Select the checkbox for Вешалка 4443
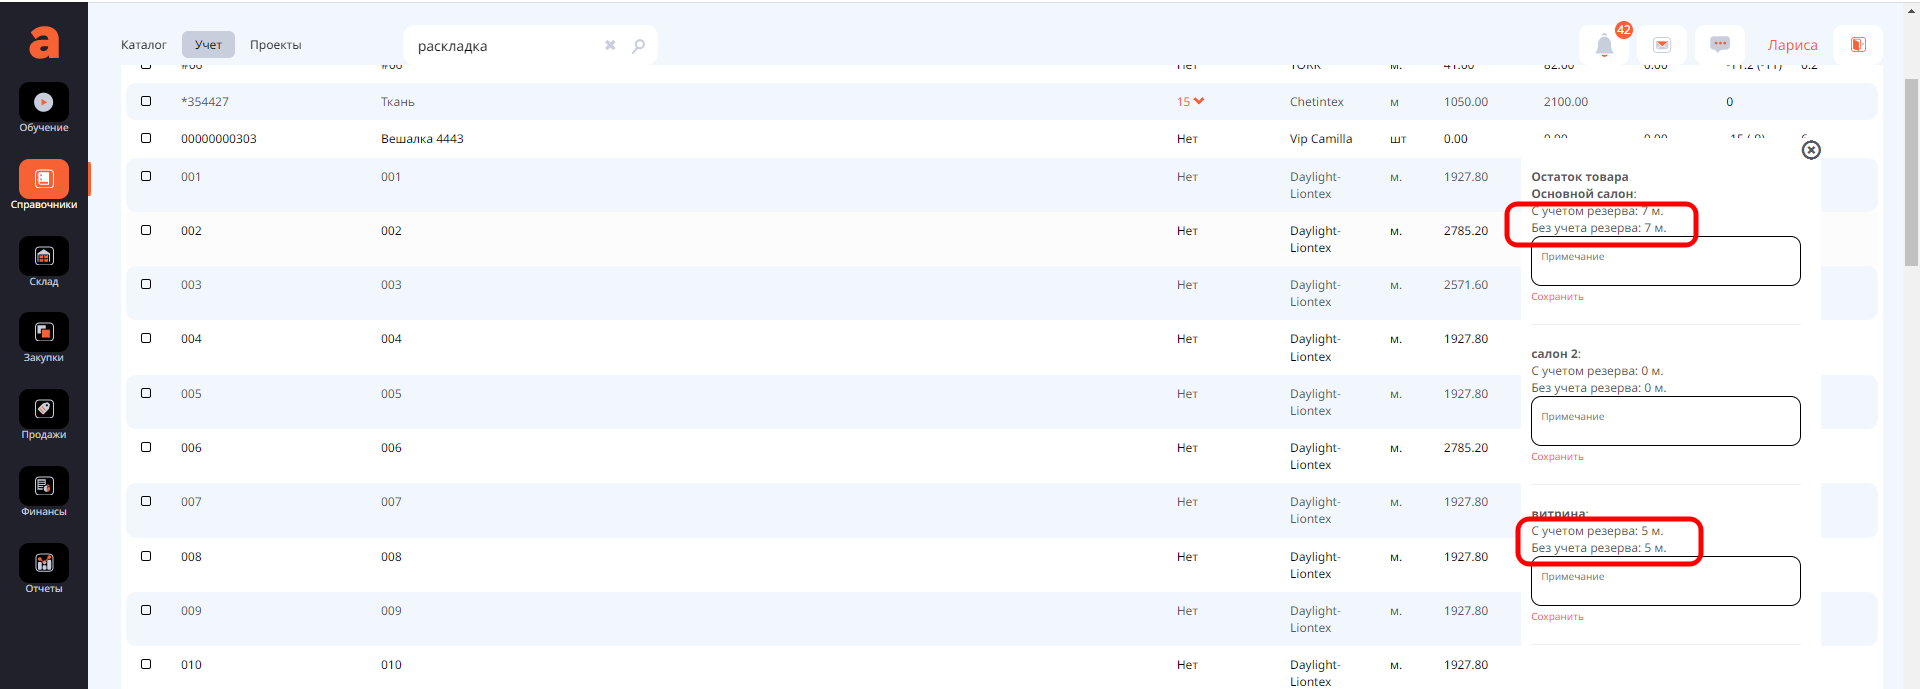This screenshot has height=689, width=1920. [146, 138]
